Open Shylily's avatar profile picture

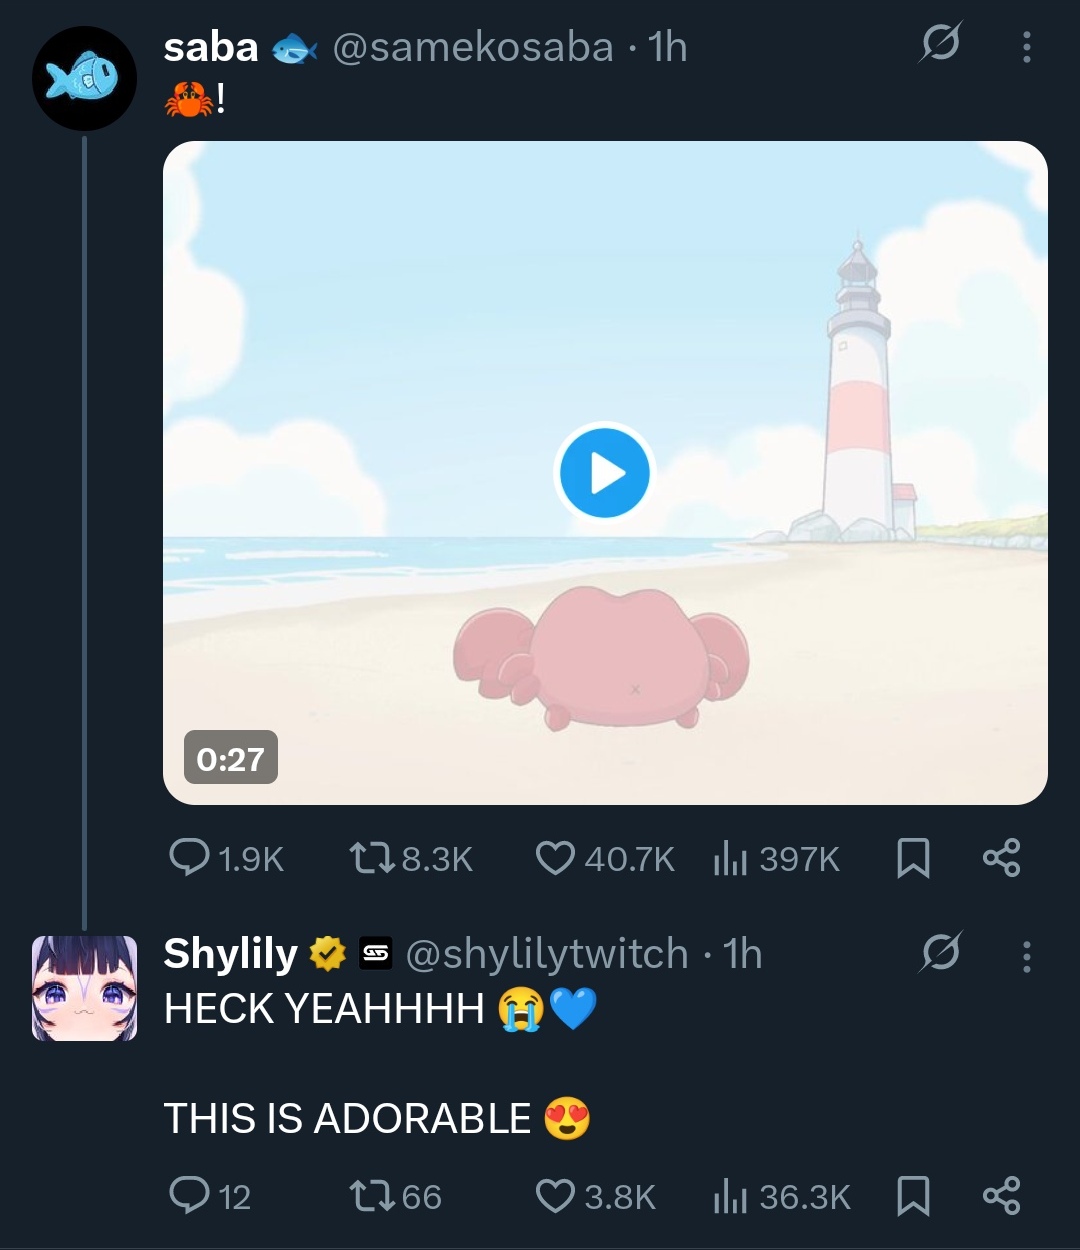point(85,988)
